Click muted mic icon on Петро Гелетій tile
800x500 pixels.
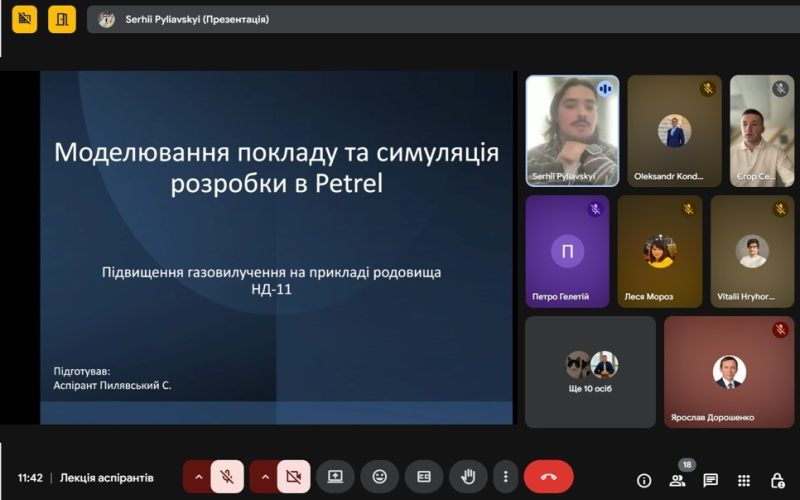595,209
